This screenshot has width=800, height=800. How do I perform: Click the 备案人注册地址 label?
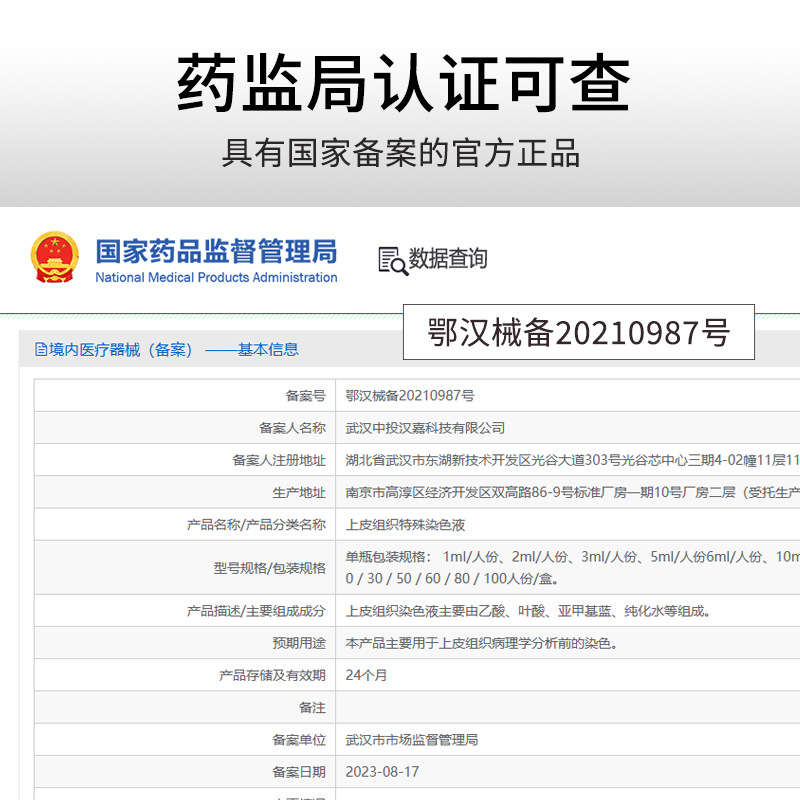click(279, 460)
